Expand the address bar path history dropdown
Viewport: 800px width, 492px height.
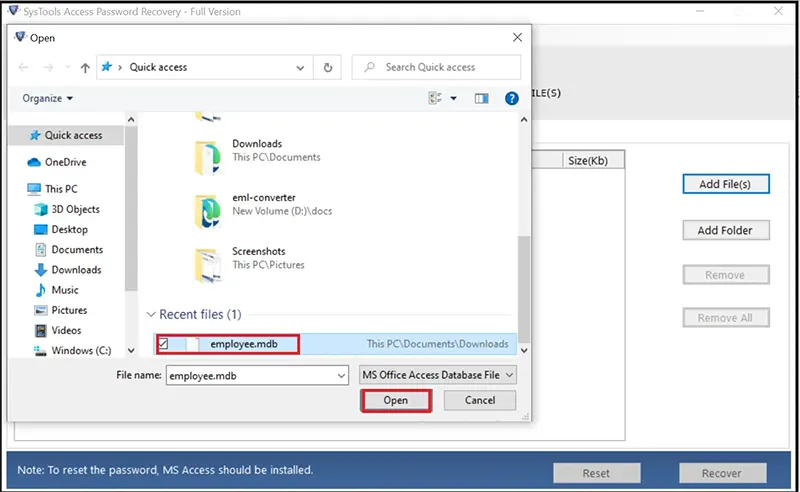(301, 68)
